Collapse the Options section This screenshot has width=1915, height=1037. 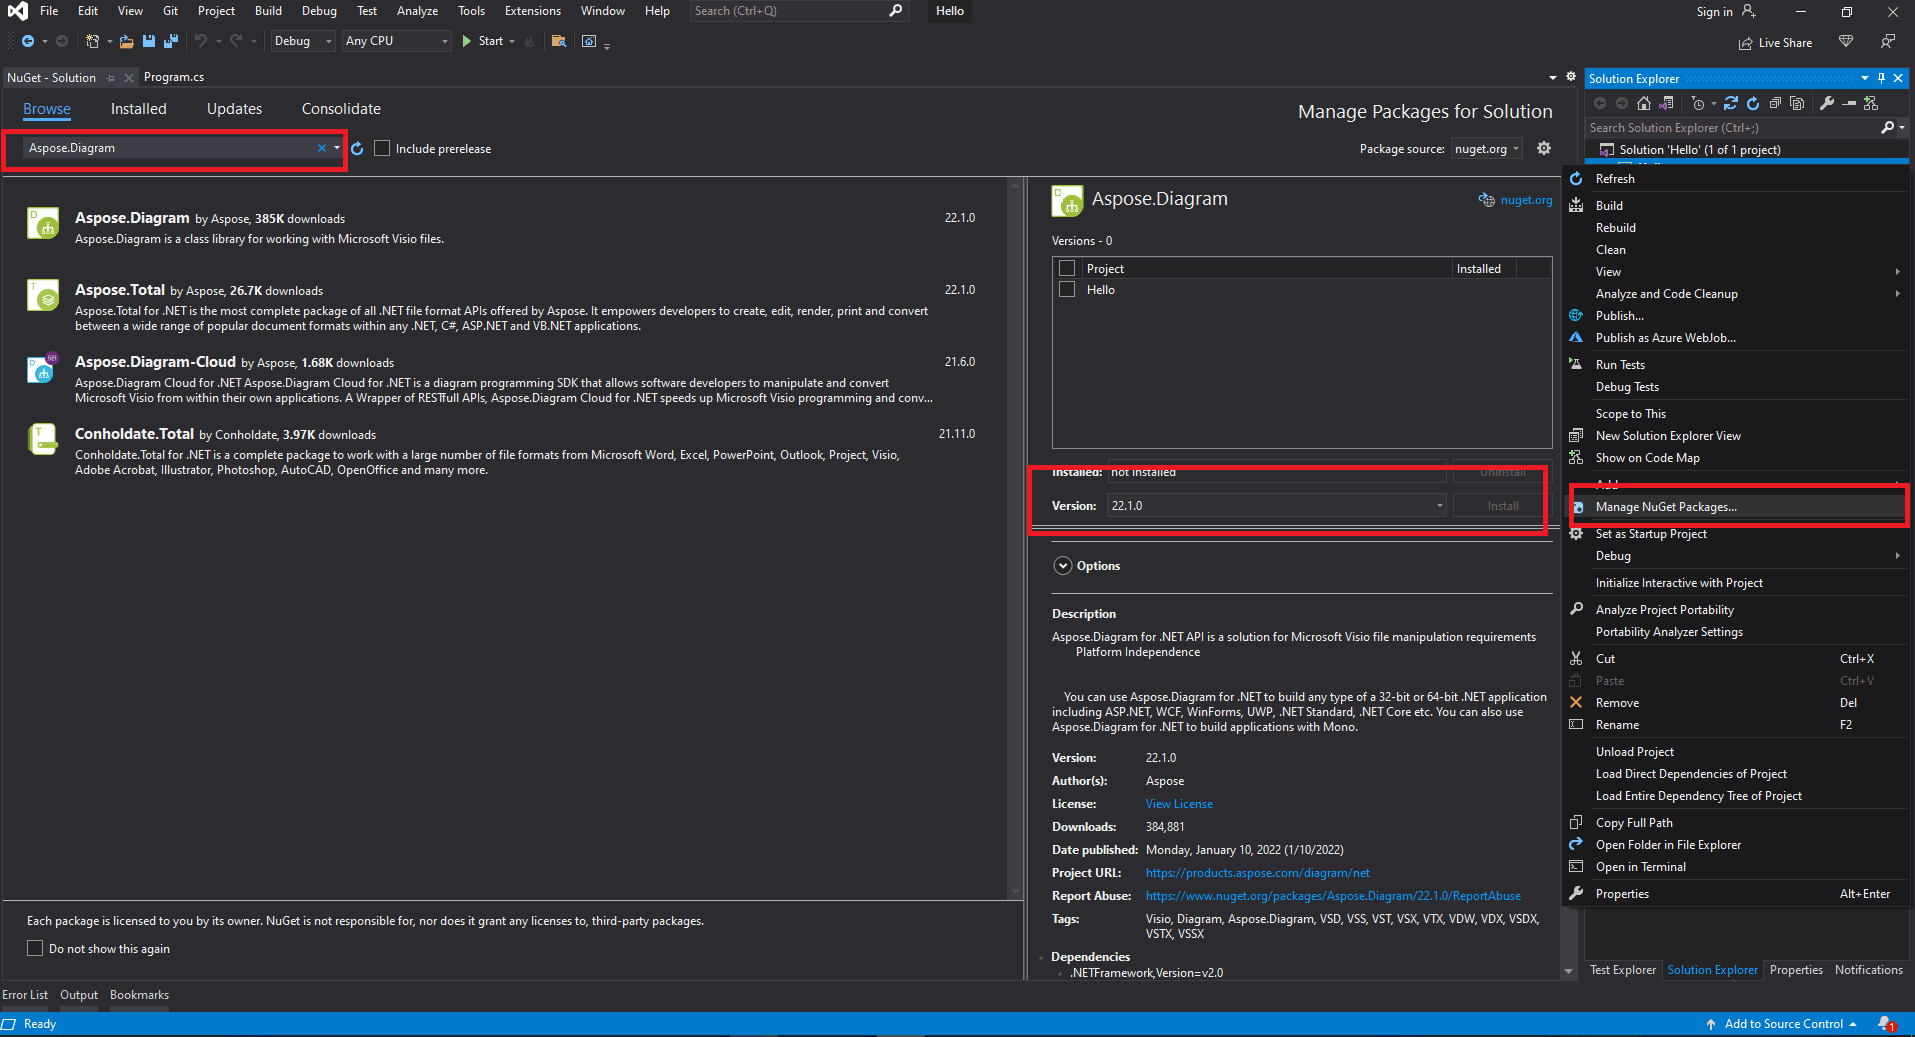coord(1063,565)
